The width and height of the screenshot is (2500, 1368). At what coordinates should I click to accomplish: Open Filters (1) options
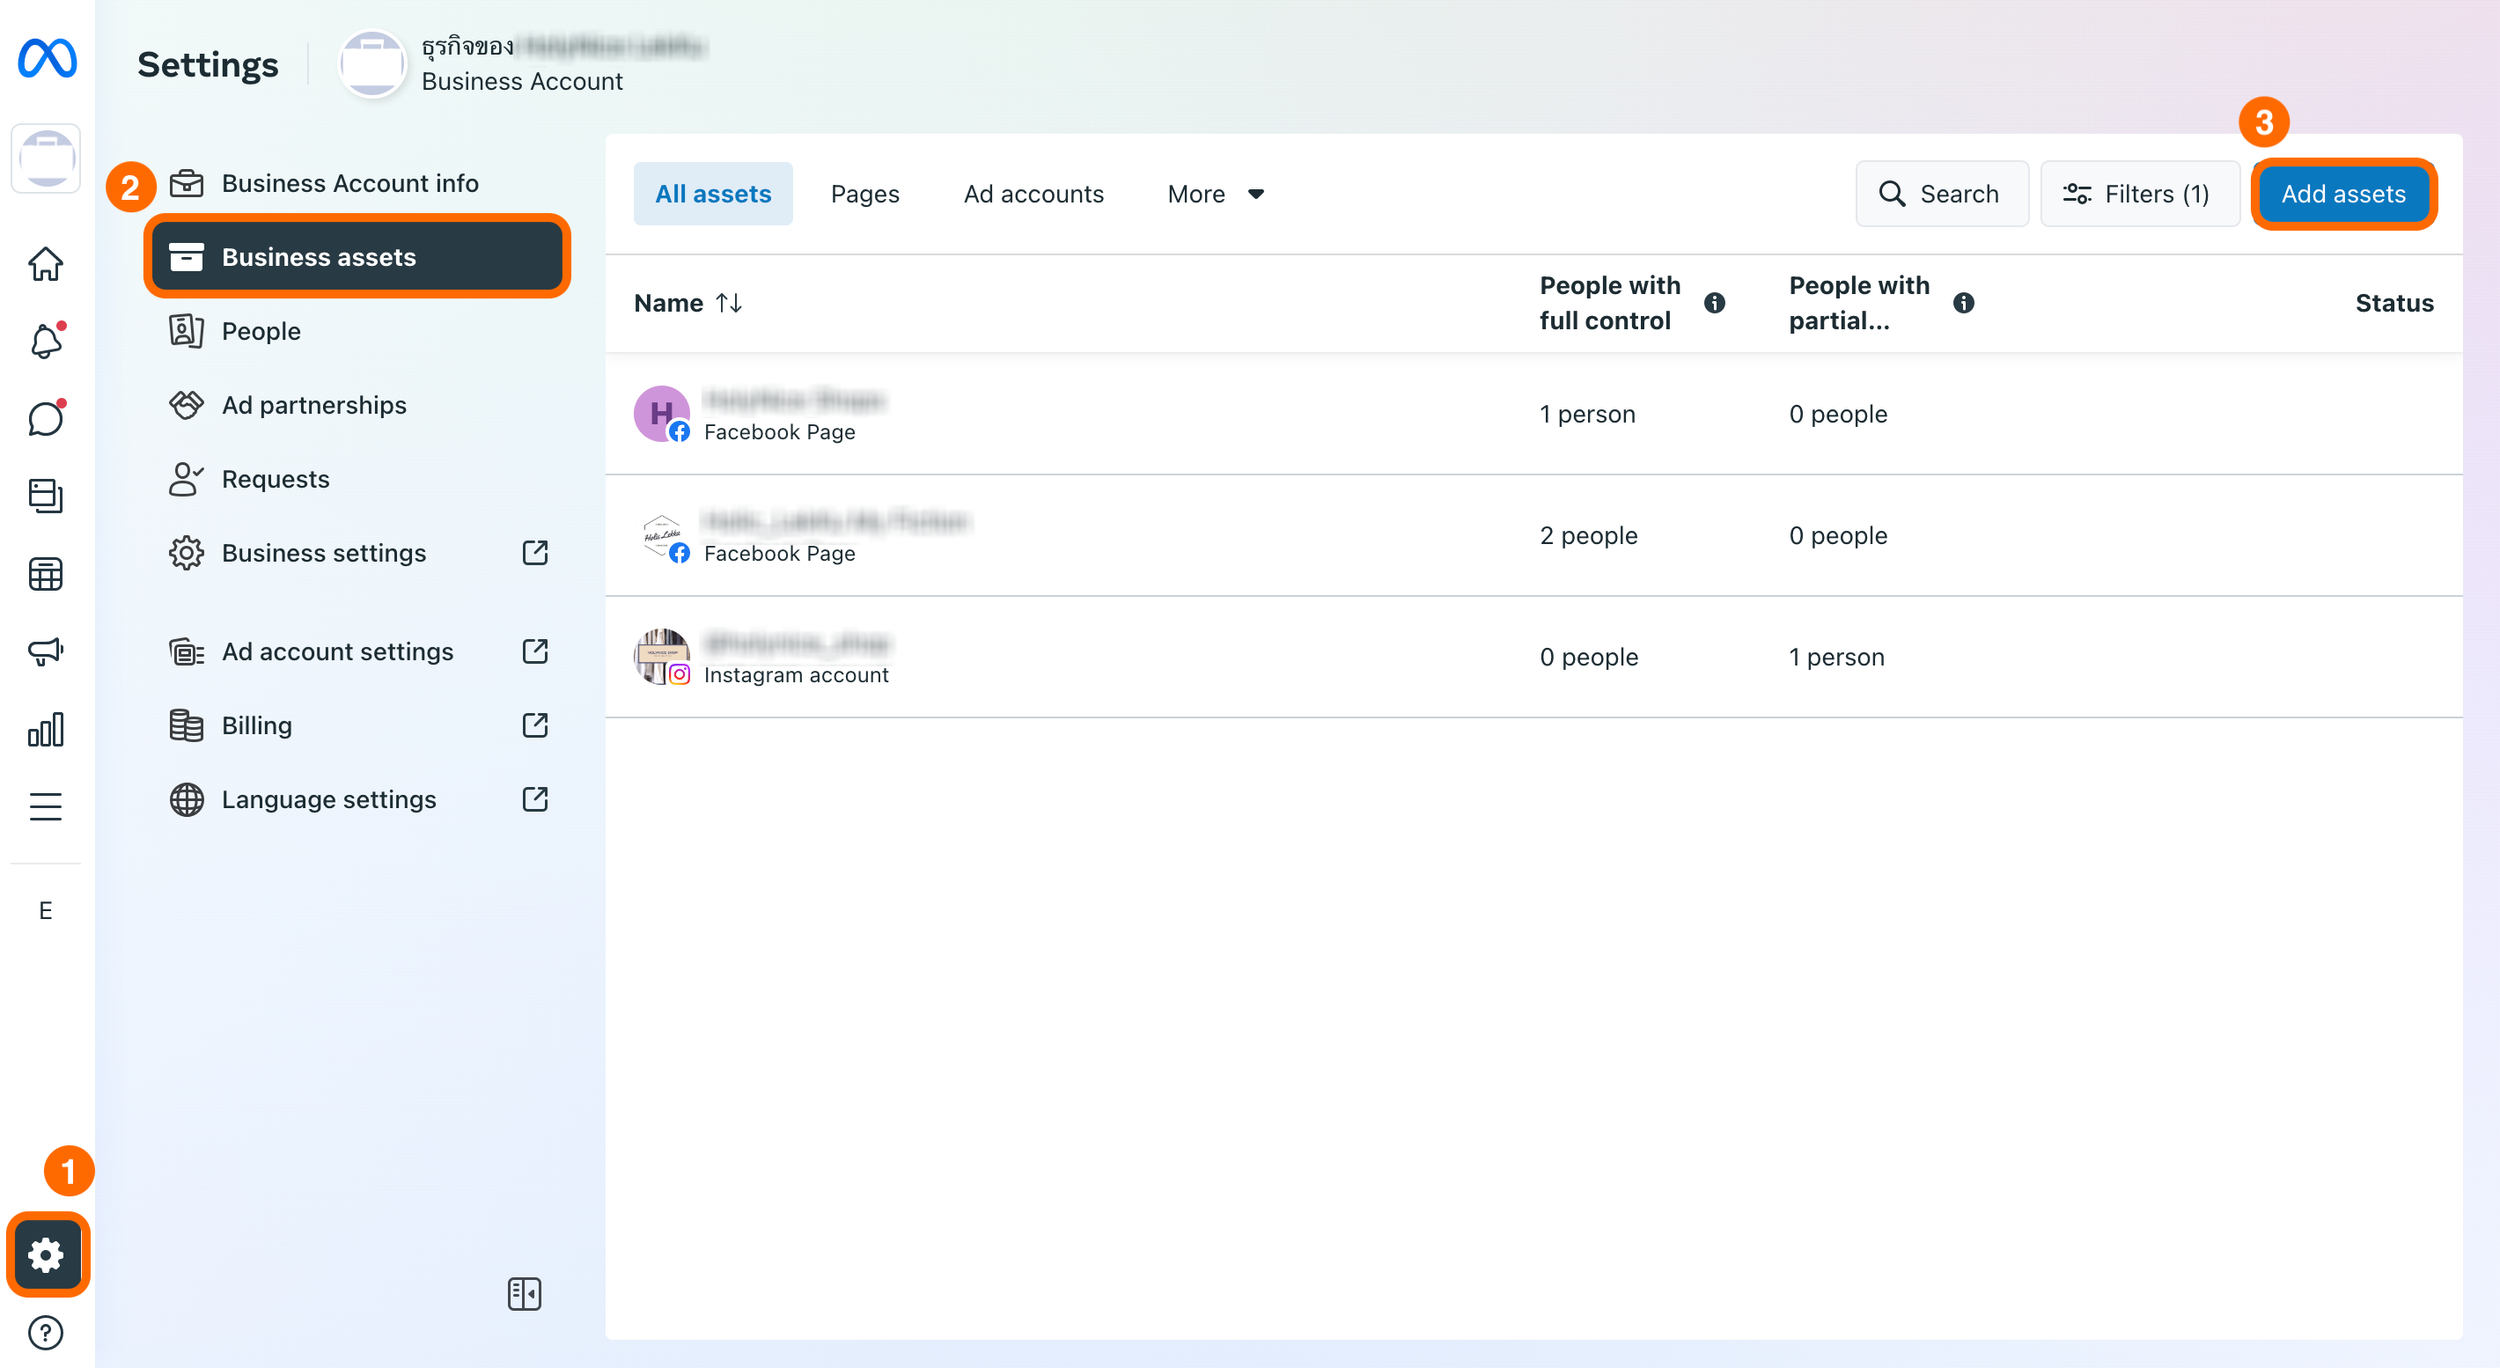[x=2138, y=194]
